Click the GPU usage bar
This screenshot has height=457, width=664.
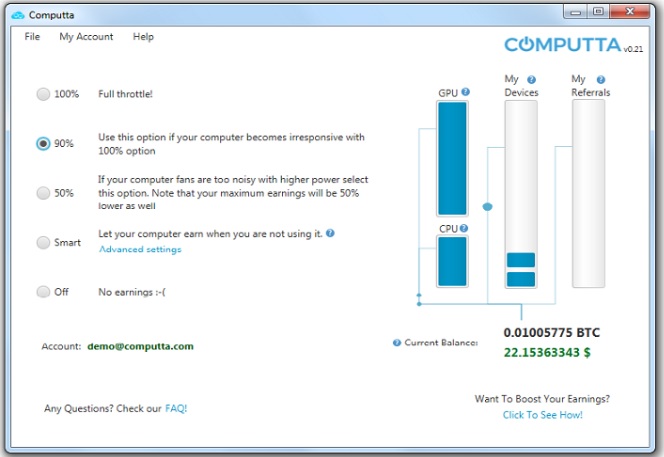click(x=452, y=158)
